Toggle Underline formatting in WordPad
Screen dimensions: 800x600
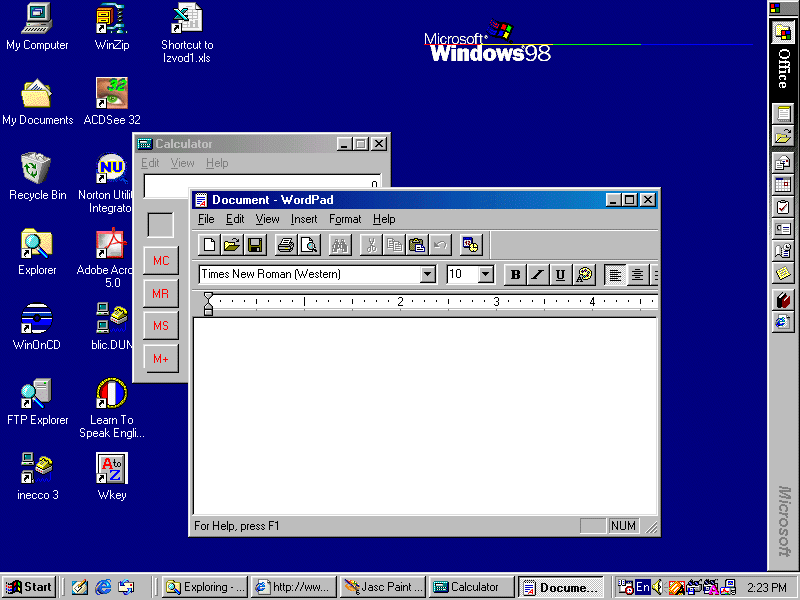(x=560, y=274)
